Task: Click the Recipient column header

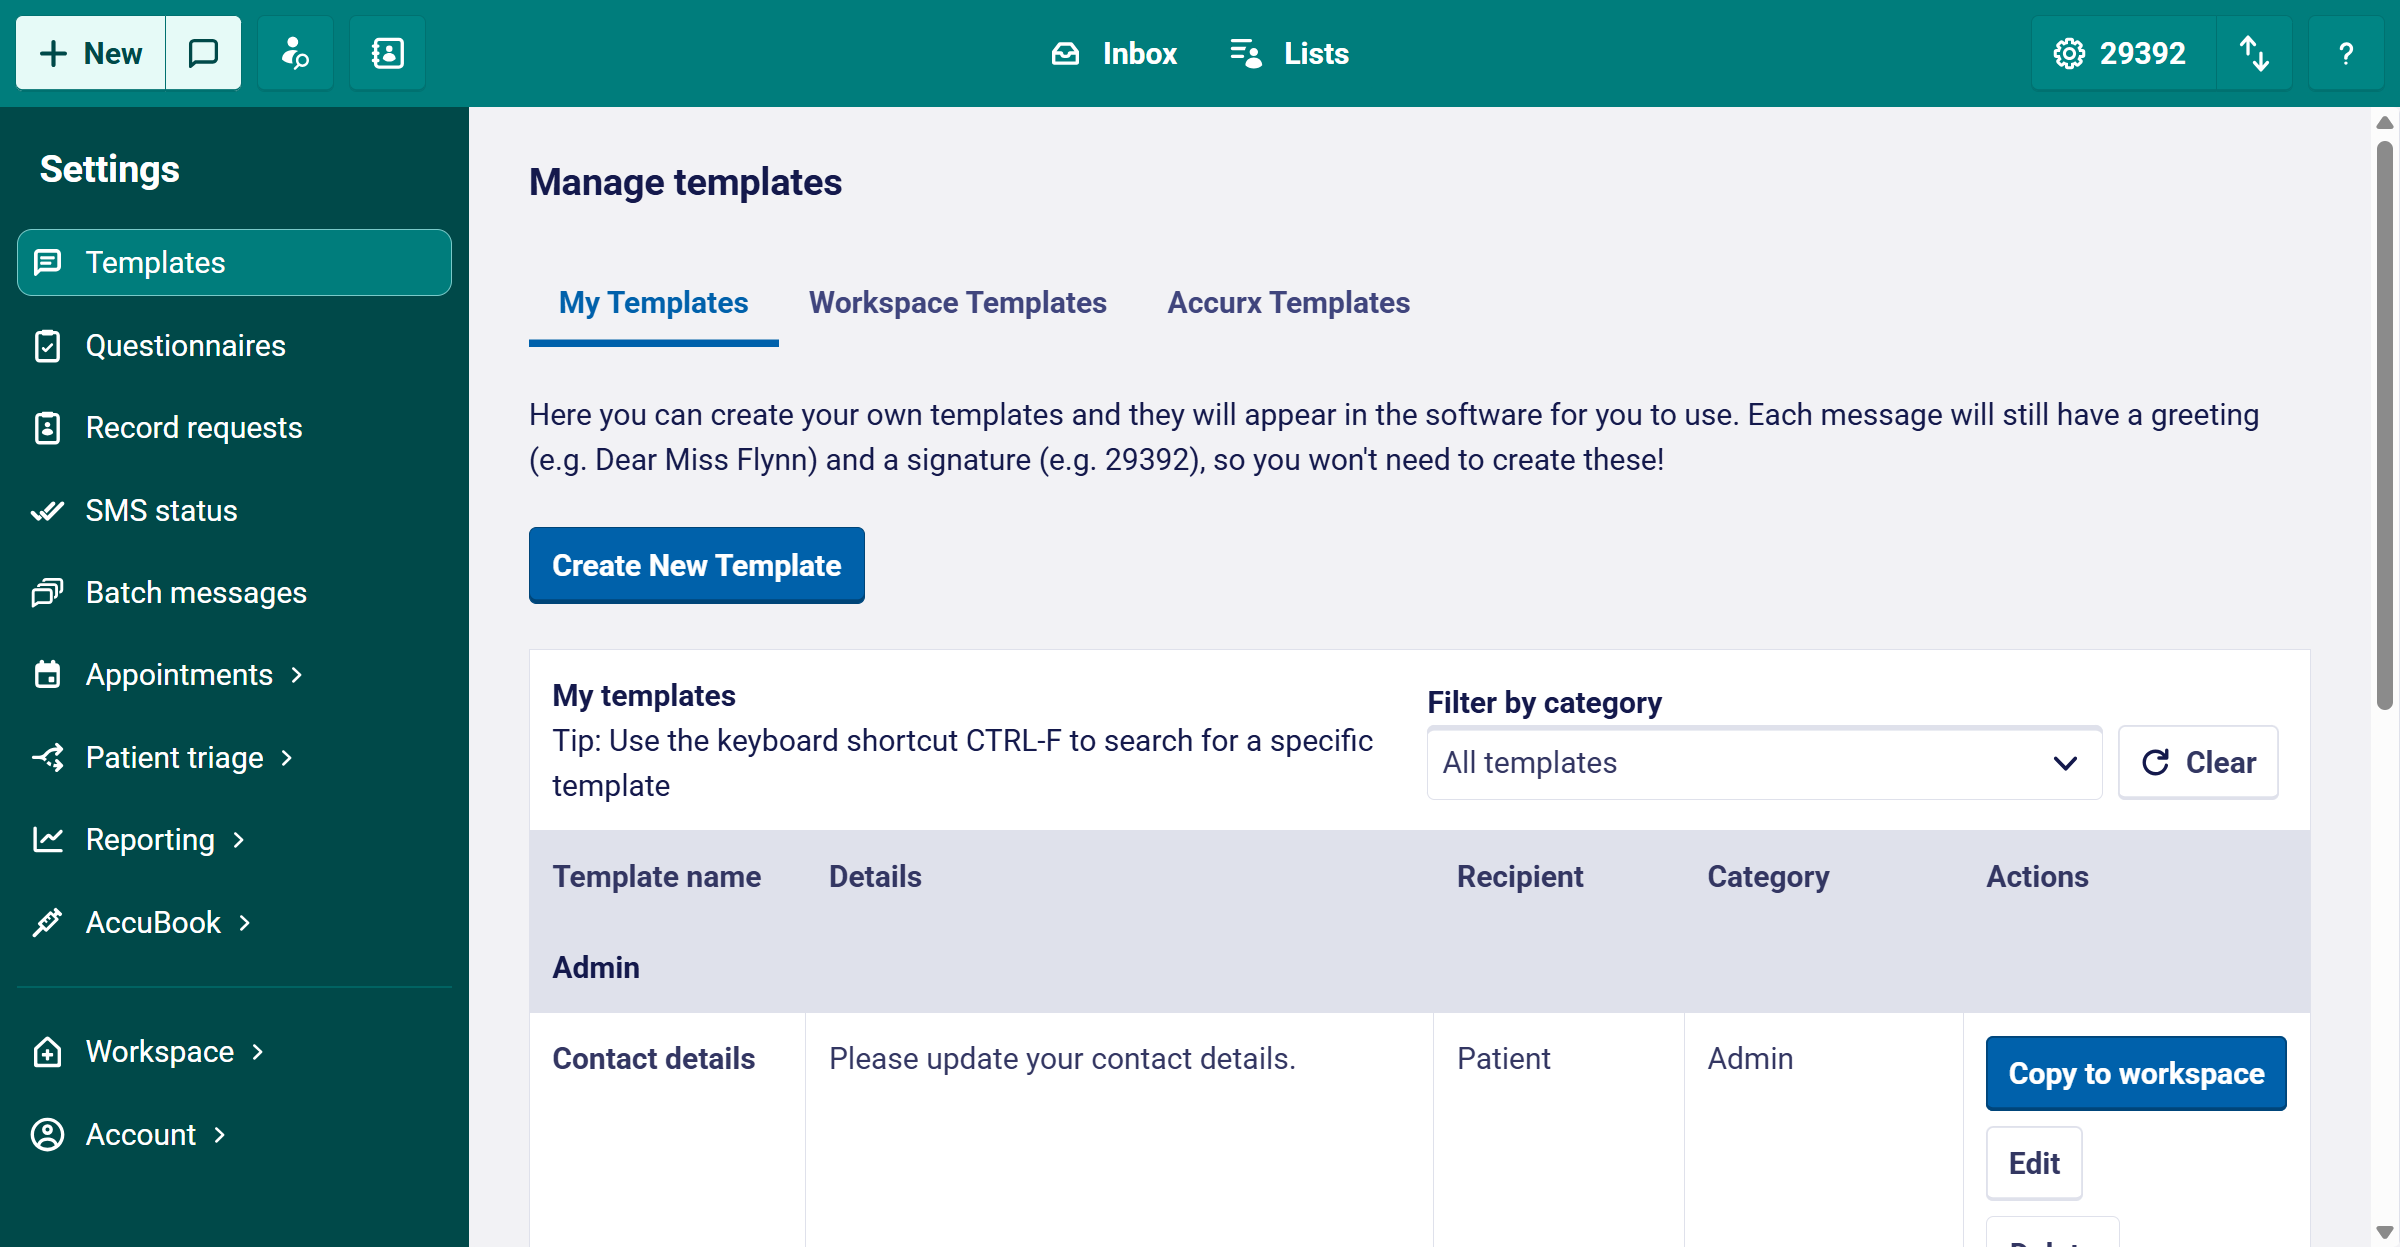Action: pos(1519,876)
